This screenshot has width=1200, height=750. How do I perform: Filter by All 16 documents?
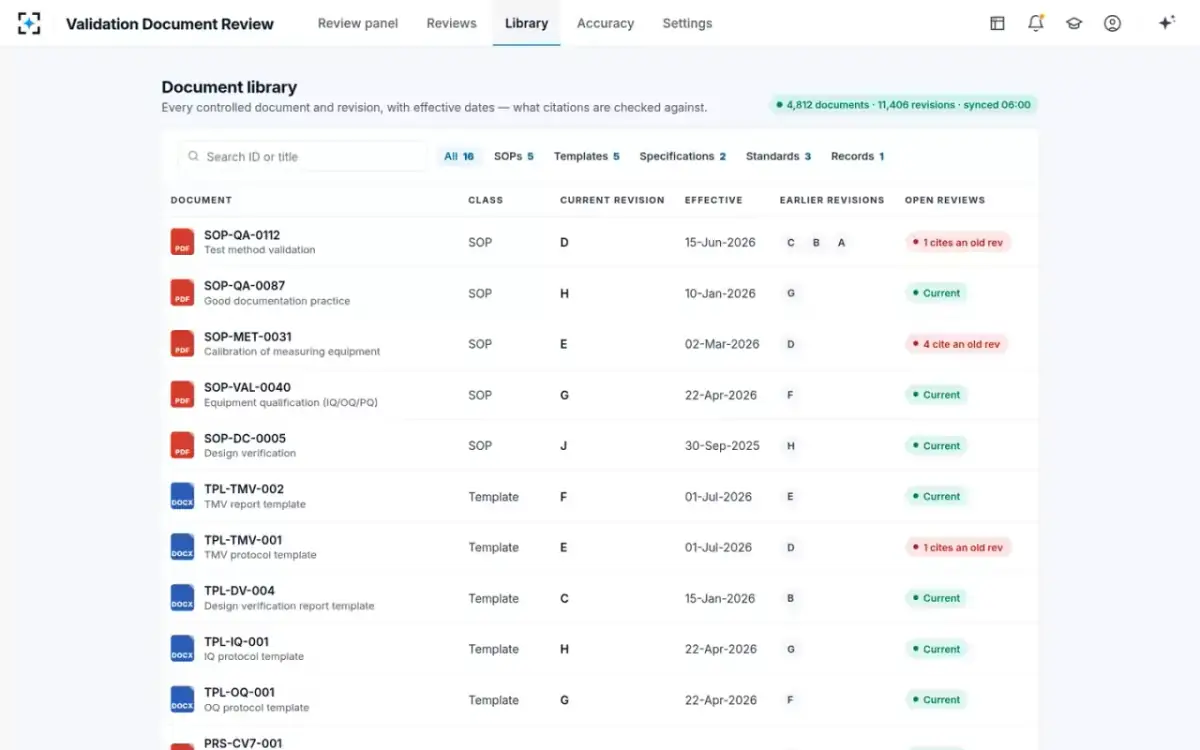click(x=459, y=156)
